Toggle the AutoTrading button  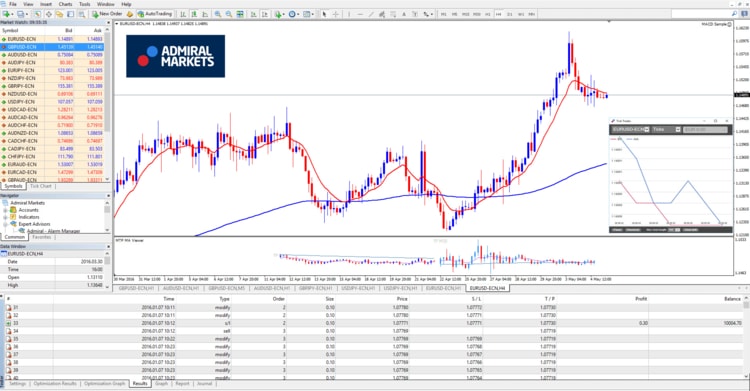(x=154, y=14)
